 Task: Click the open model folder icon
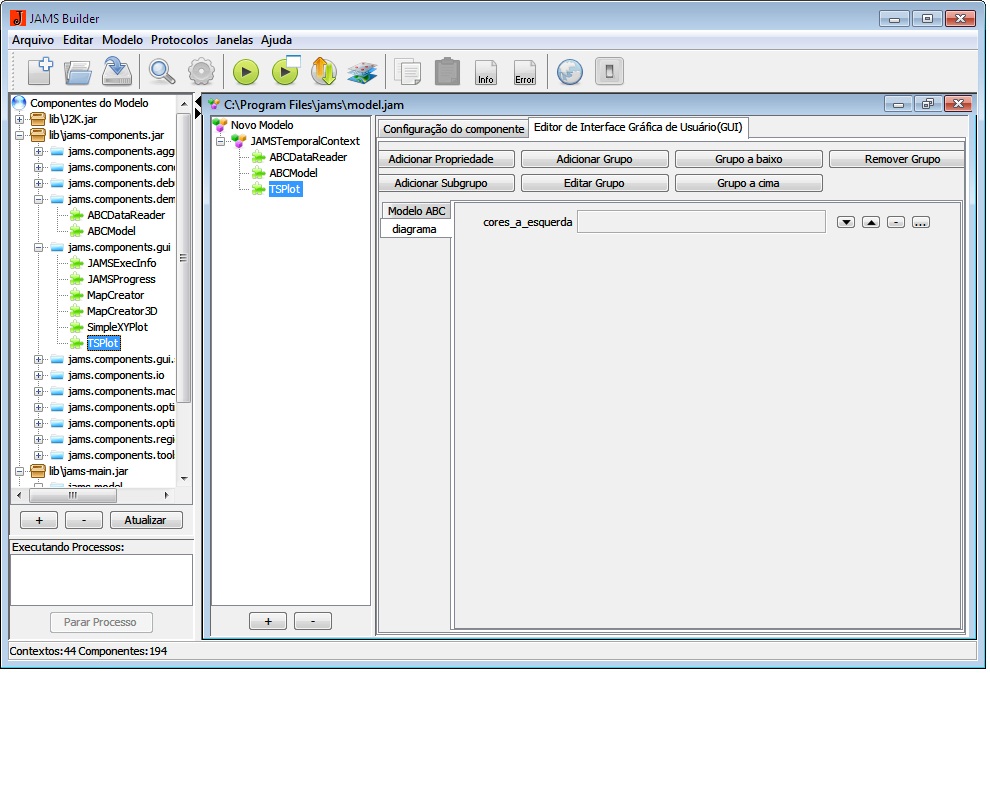tap(78, 72)
